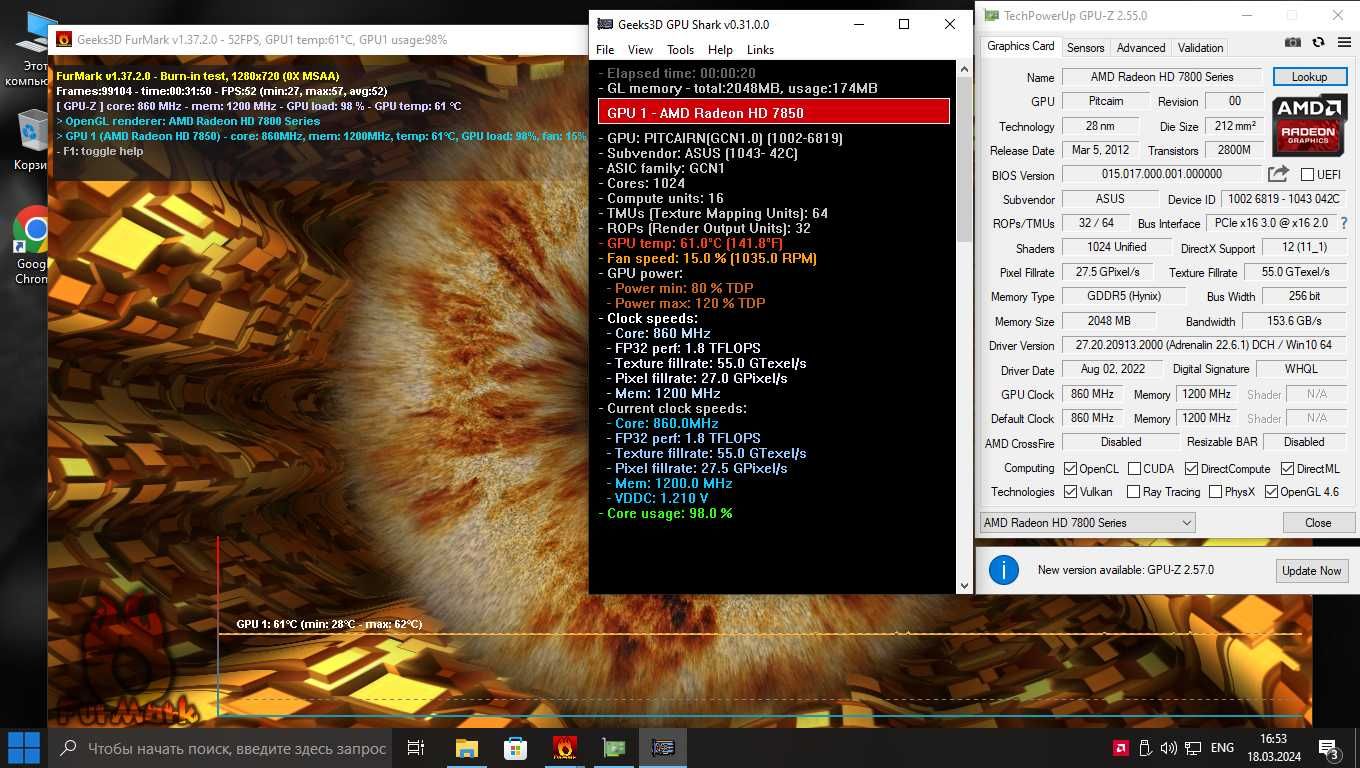
Task: Click the BIOS Version value field
Action: pyautogui.click(x=1163, y=174)
